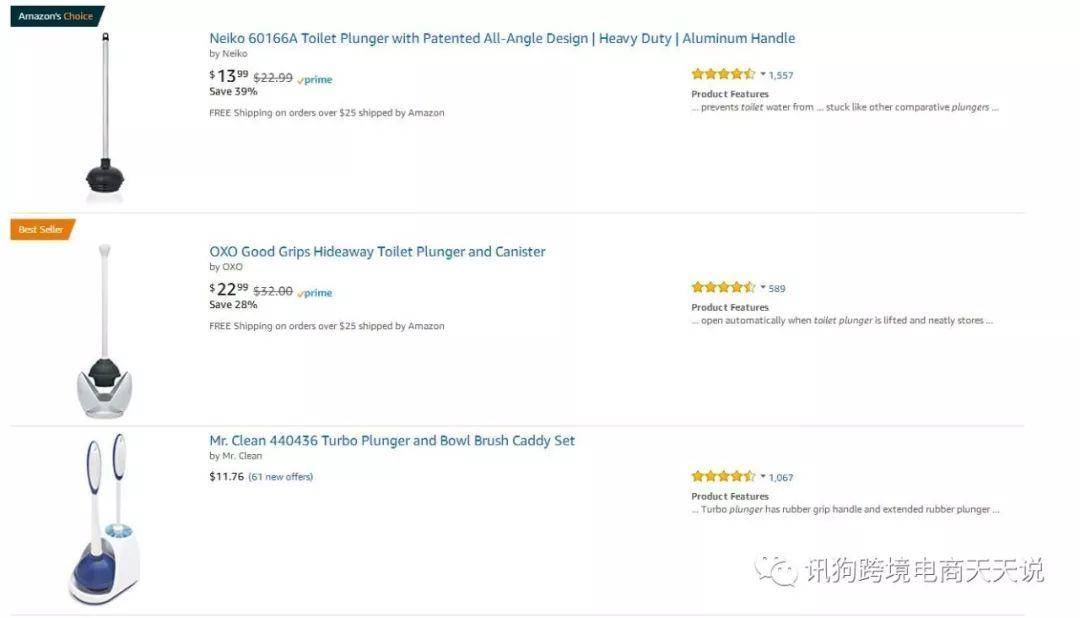Click the prime logo beside OXO's $22.99 price
Screen dimensions: 1080x618
coord(315,293)
